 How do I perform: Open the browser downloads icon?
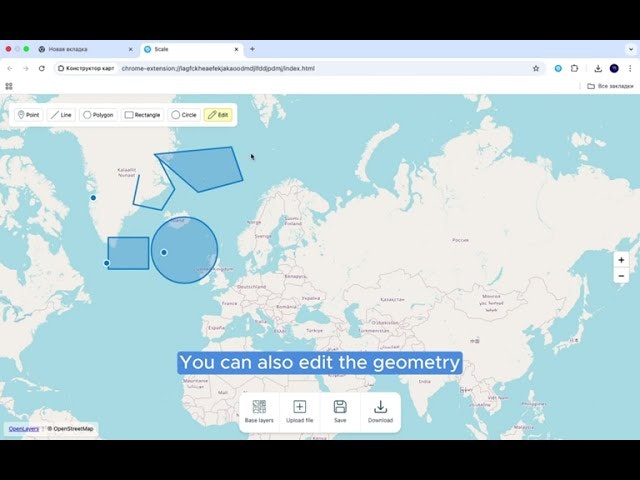coord(598,69)
